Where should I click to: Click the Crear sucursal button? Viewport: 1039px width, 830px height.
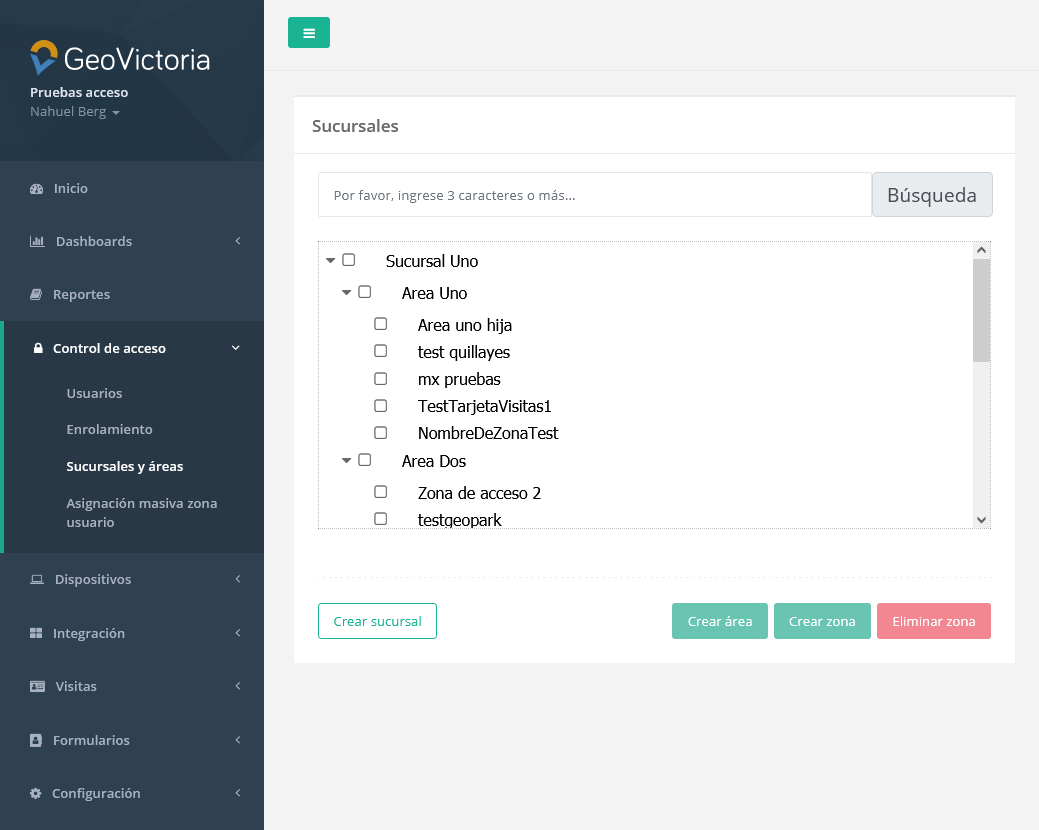coord(377,621)
